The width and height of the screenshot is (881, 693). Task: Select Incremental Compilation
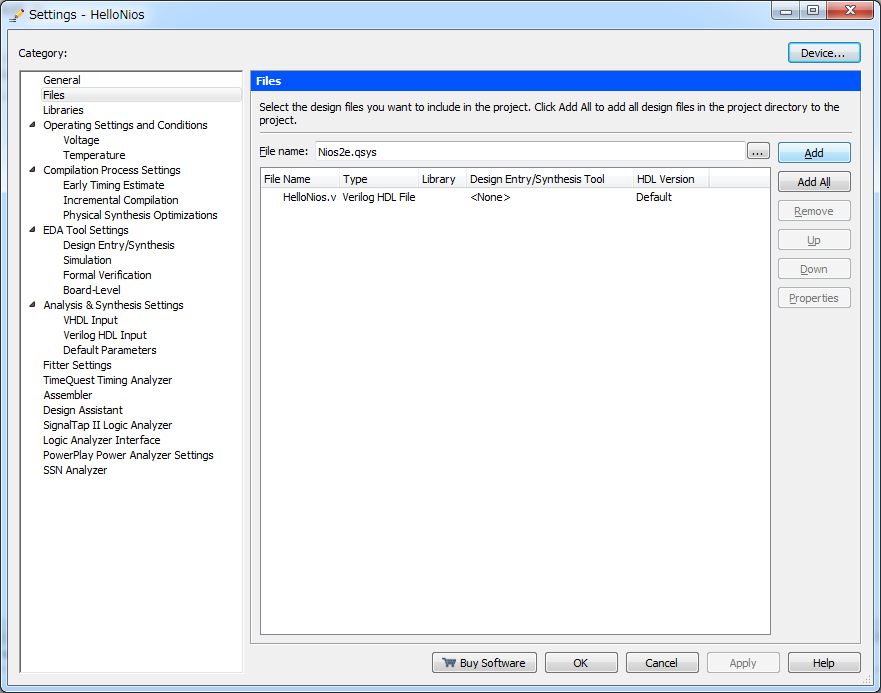coord(121,200)
